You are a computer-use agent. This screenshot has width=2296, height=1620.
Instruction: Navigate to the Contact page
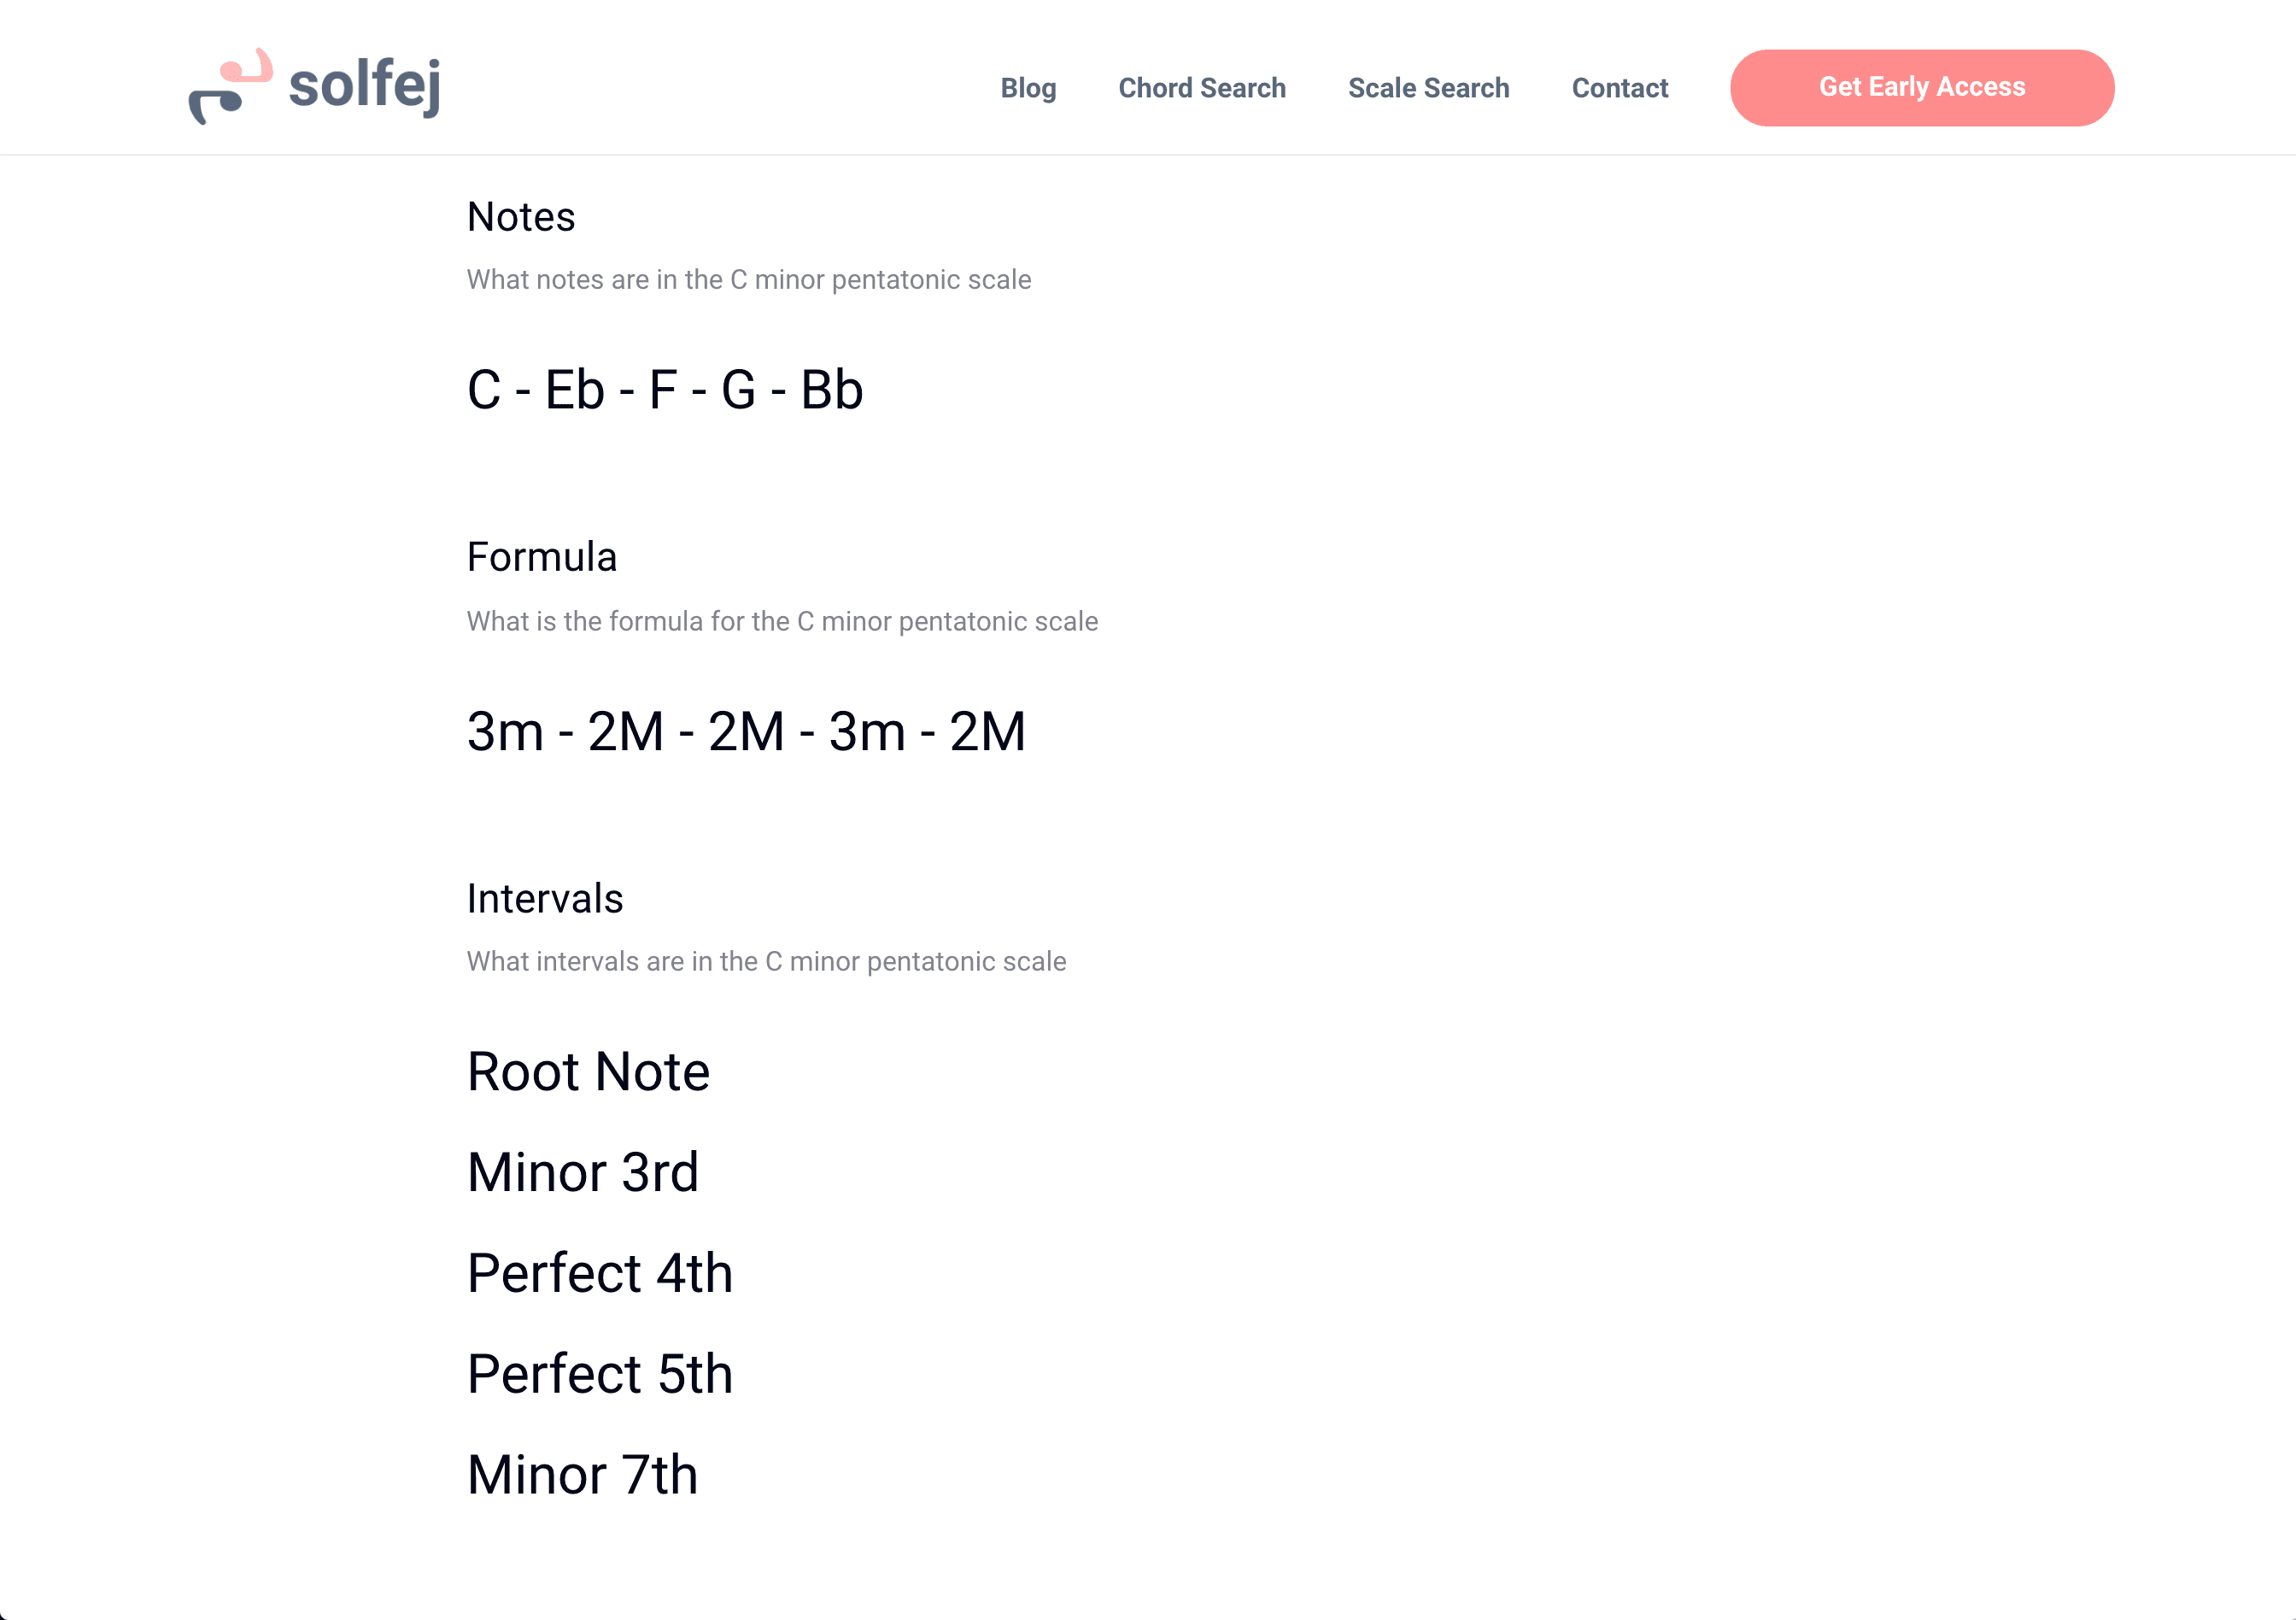[1619, 88]
